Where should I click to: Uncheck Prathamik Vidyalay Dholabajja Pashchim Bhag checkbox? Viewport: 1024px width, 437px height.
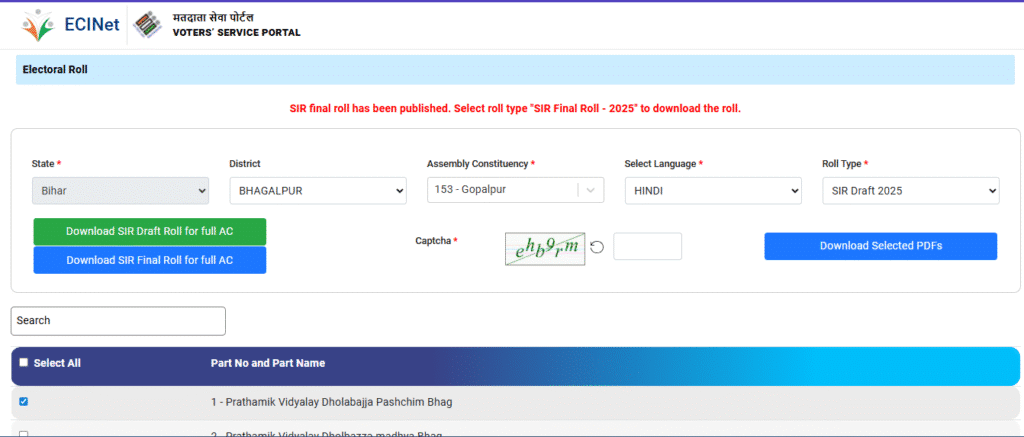(24, 402)
